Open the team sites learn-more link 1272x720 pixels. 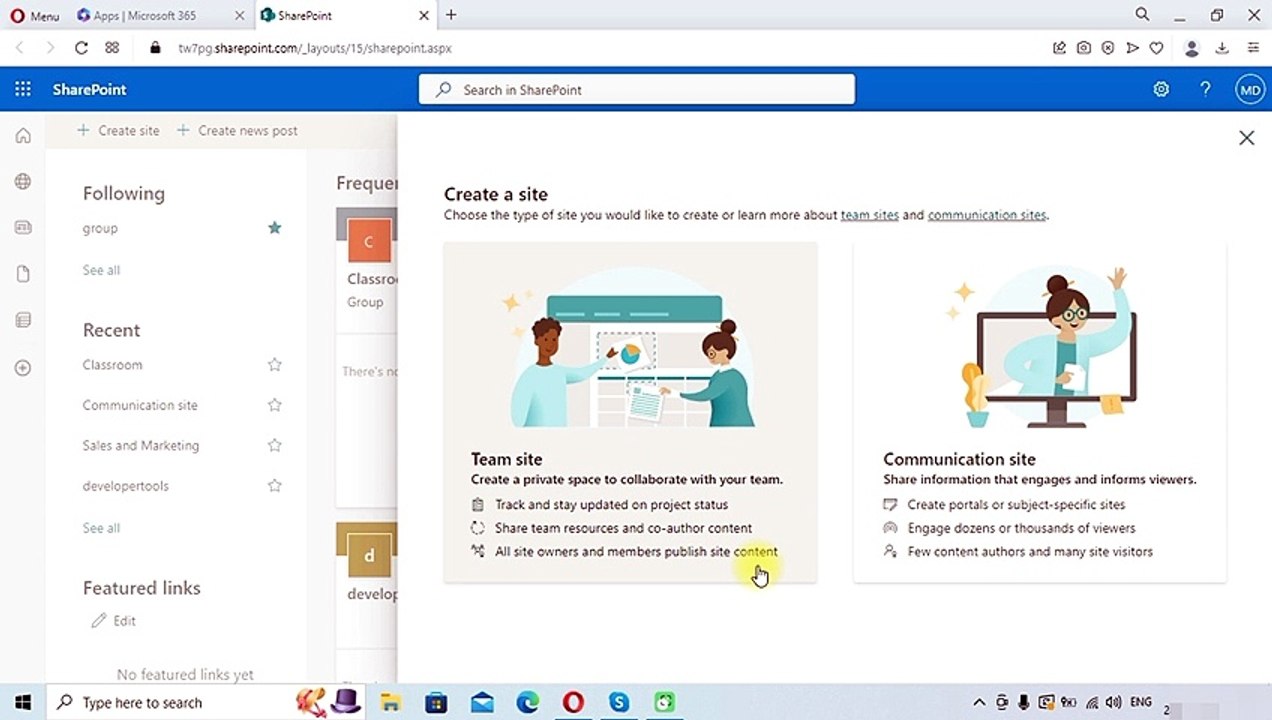pyautogui.click(x=869, y=215)
